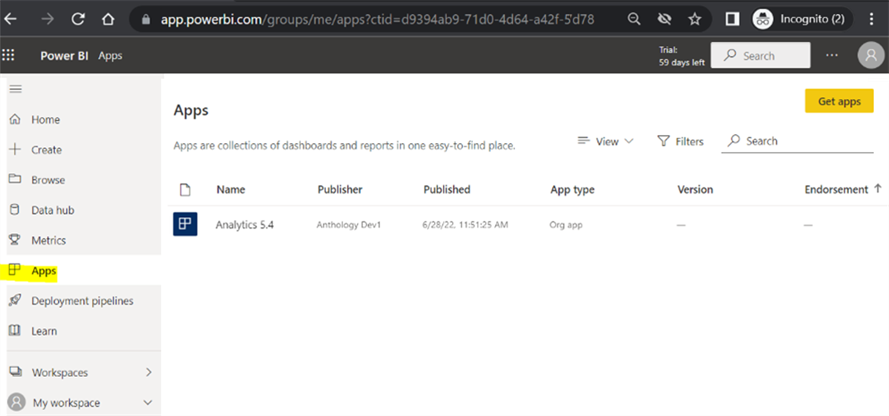The image size is (889, 416).
Task: Click the Workspaces monitor icon
Action: click(16, 372)
